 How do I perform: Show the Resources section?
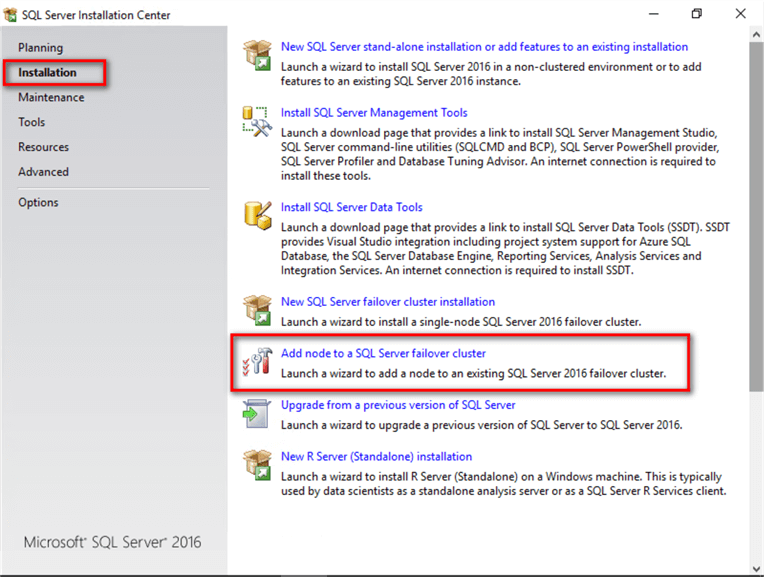(x=43, y=147)
